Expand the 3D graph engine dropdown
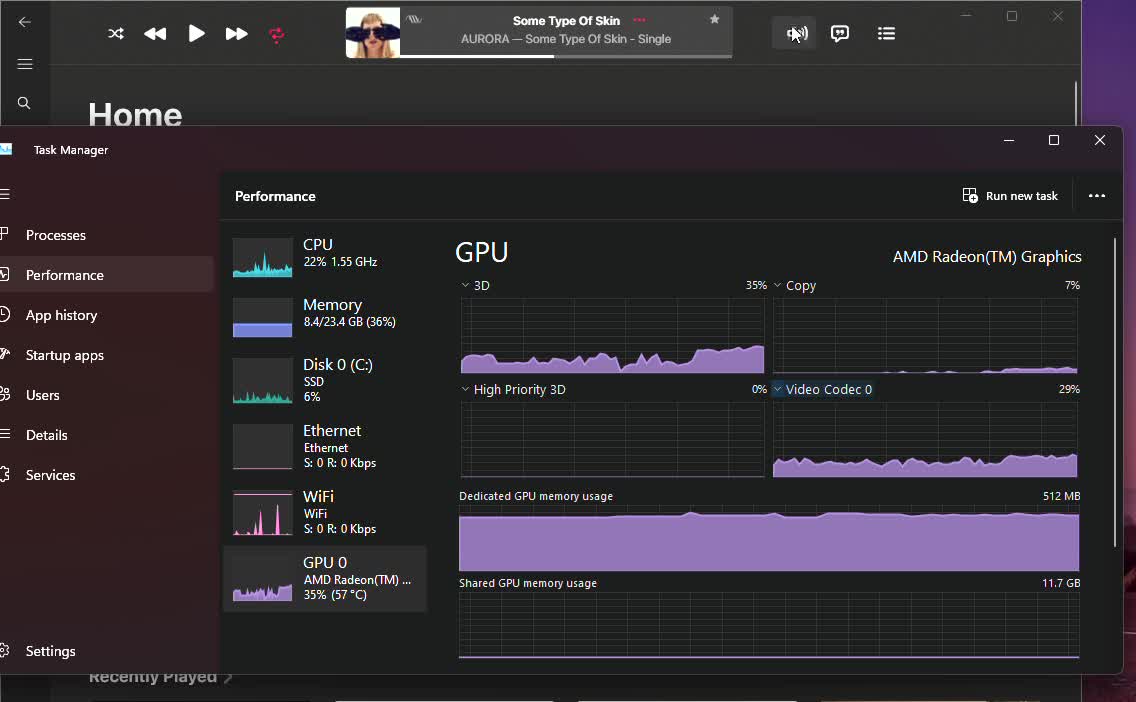This screenshot has height=702, width=1136. point(466,285)
